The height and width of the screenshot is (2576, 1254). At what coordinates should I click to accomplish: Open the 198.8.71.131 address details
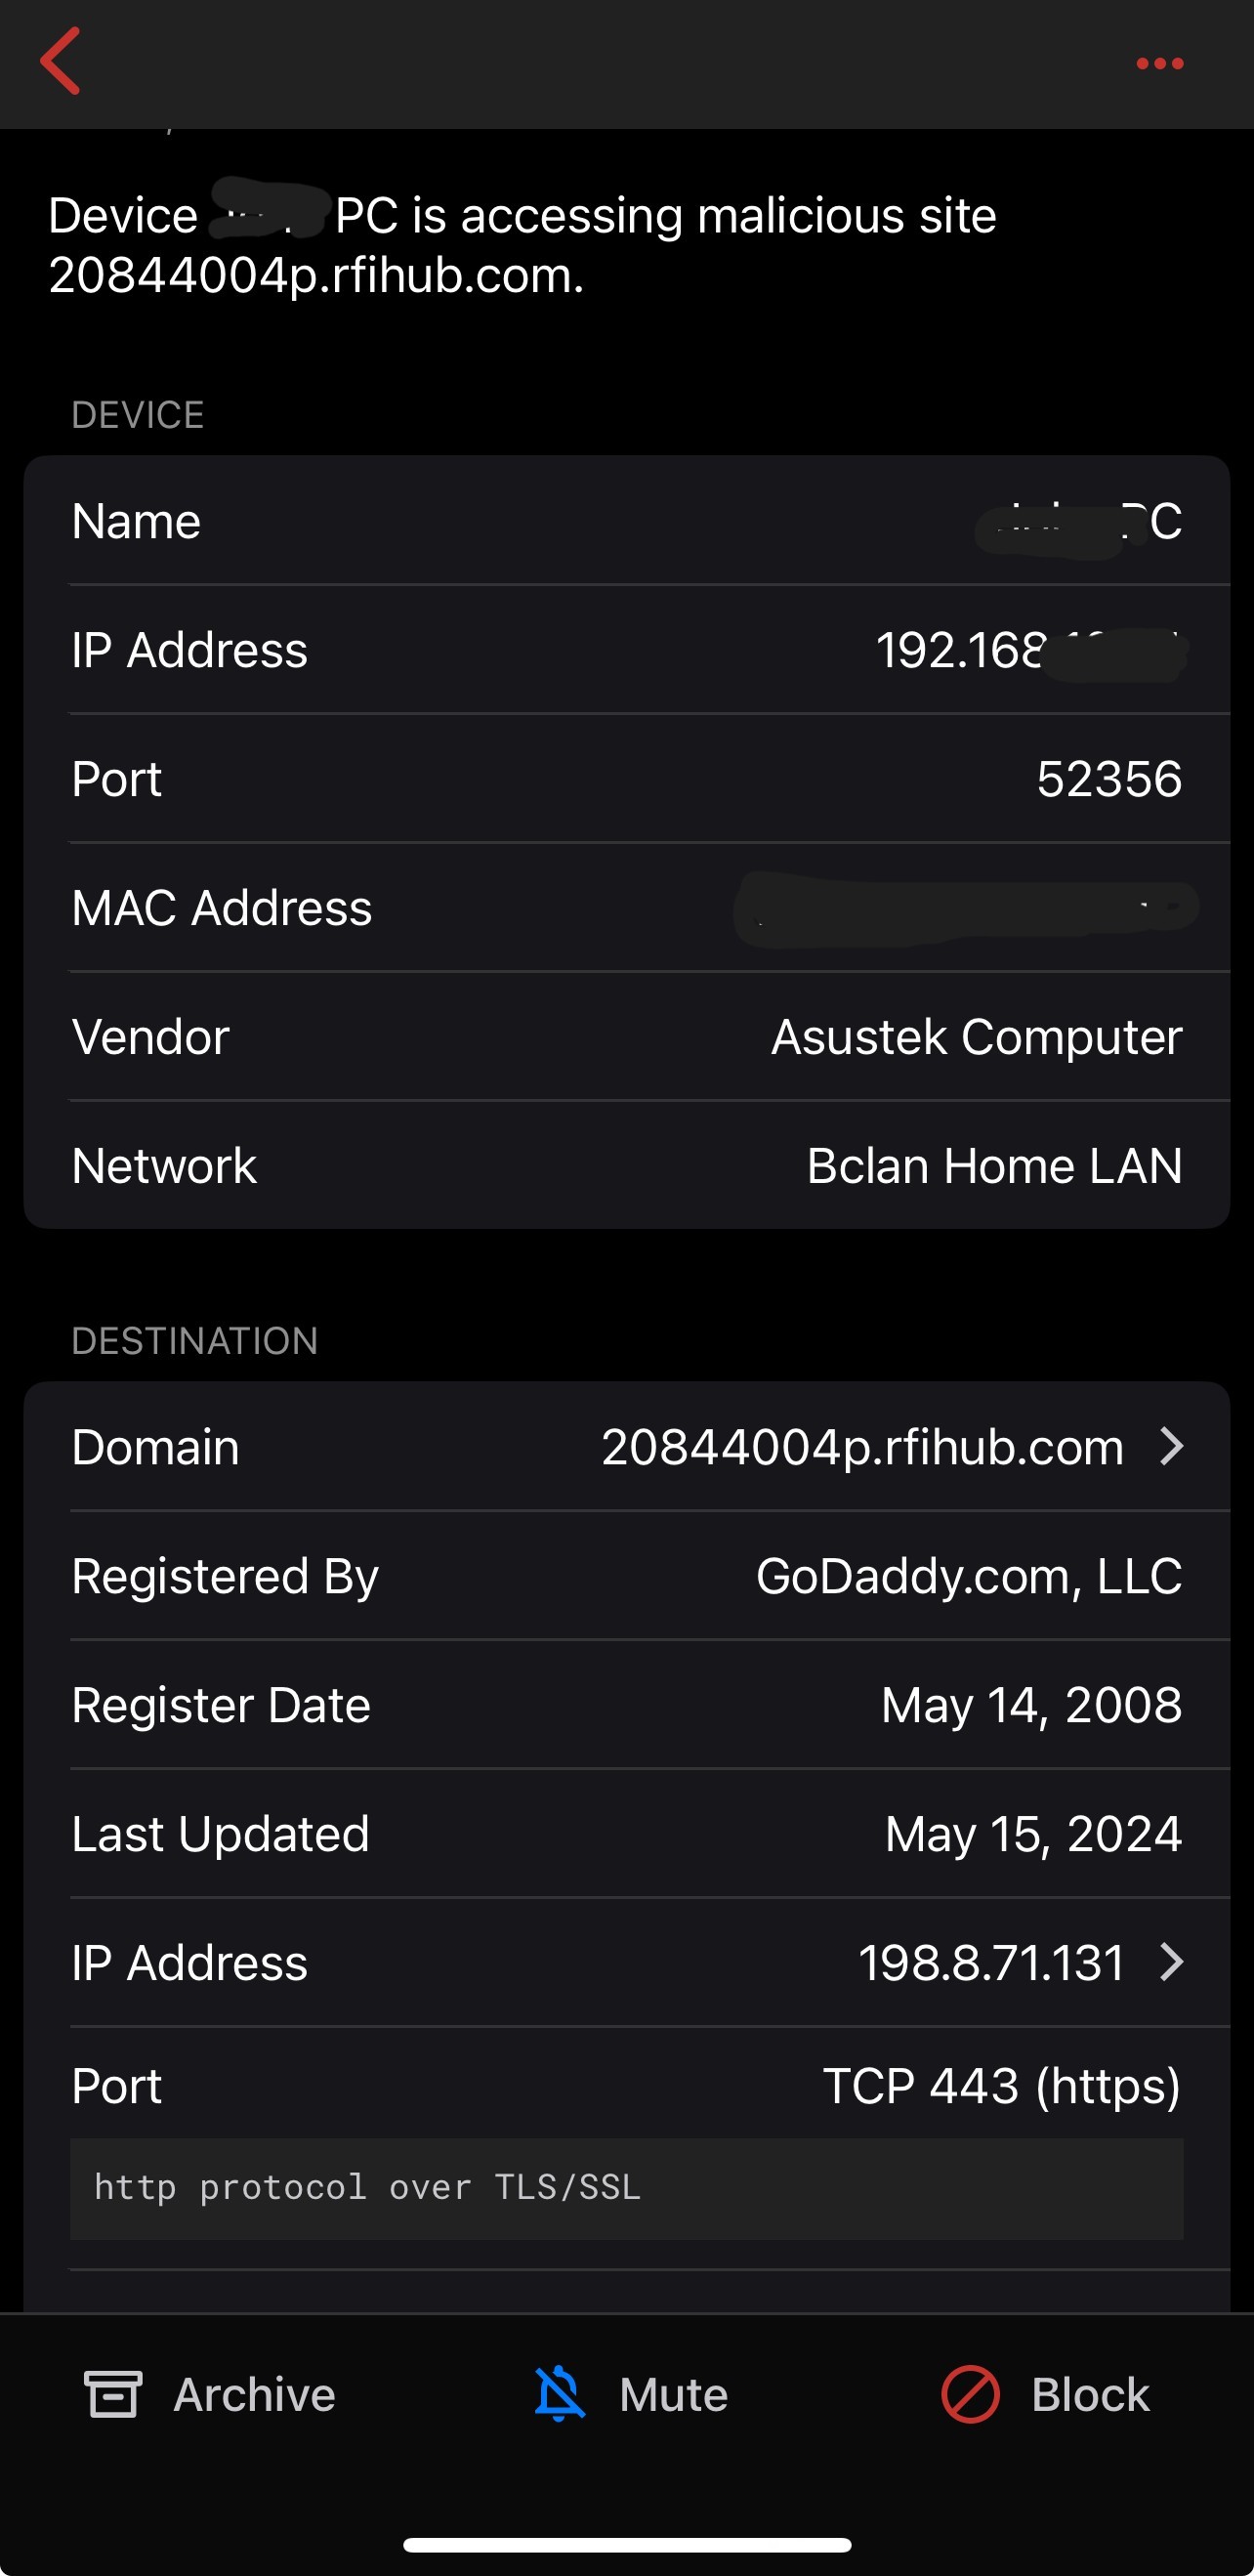[990, 1963]
